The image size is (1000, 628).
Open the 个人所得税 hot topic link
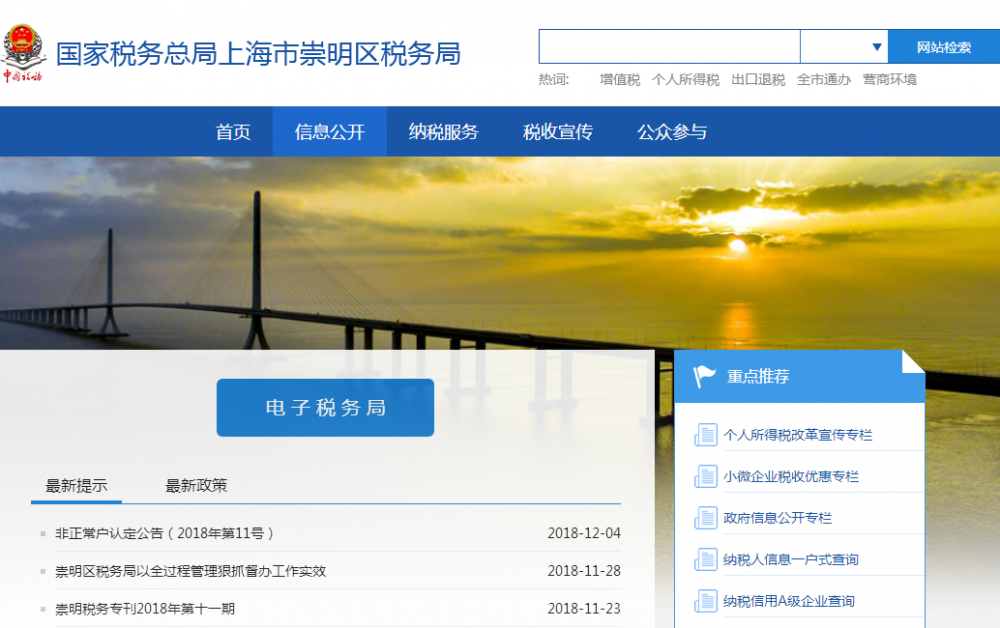tap(687, 78)
